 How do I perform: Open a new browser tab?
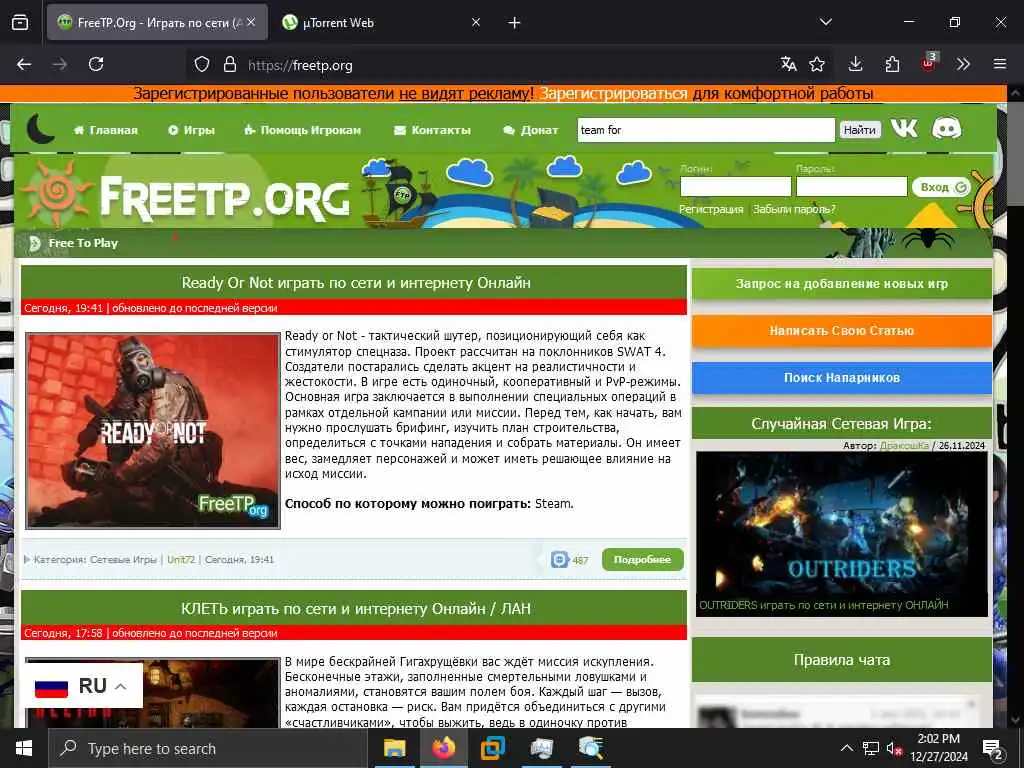coord(515,23)
